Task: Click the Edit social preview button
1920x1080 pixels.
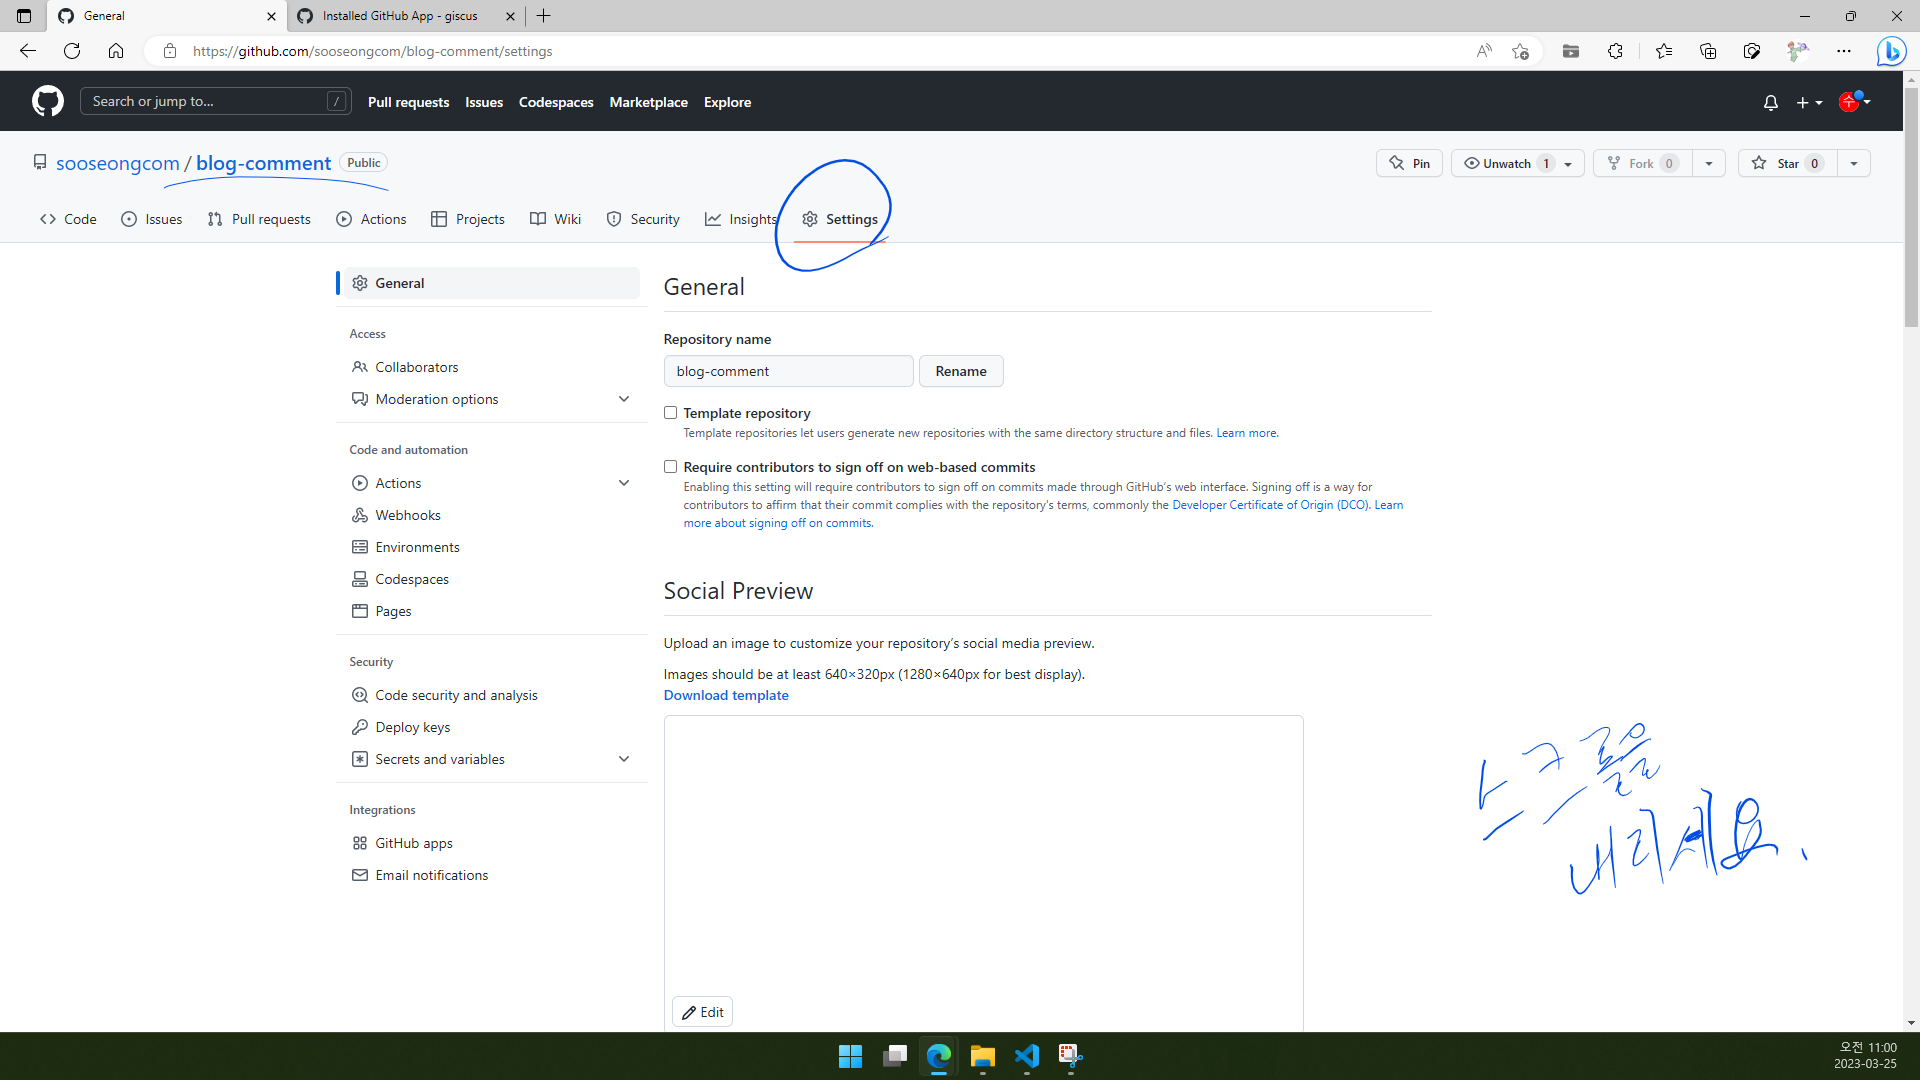Action: (x=702, y=1012)
